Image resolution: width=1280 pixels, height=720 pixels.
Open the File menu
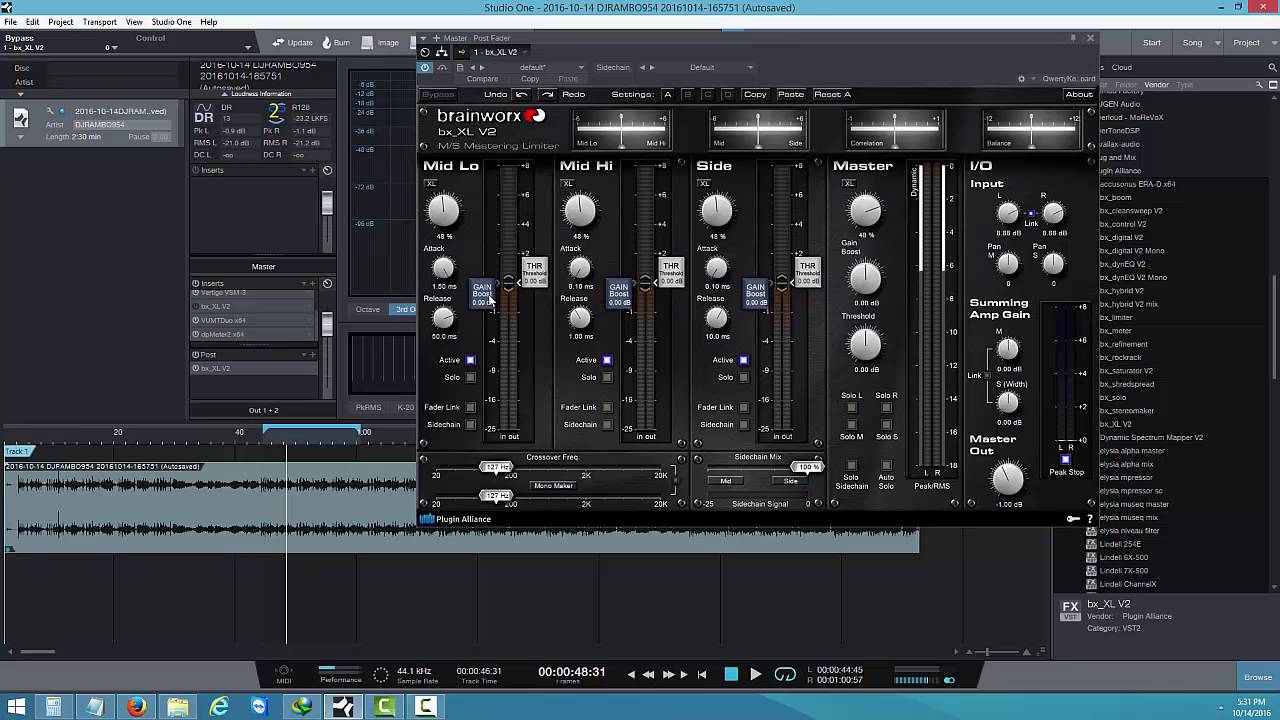pos(10,22)
